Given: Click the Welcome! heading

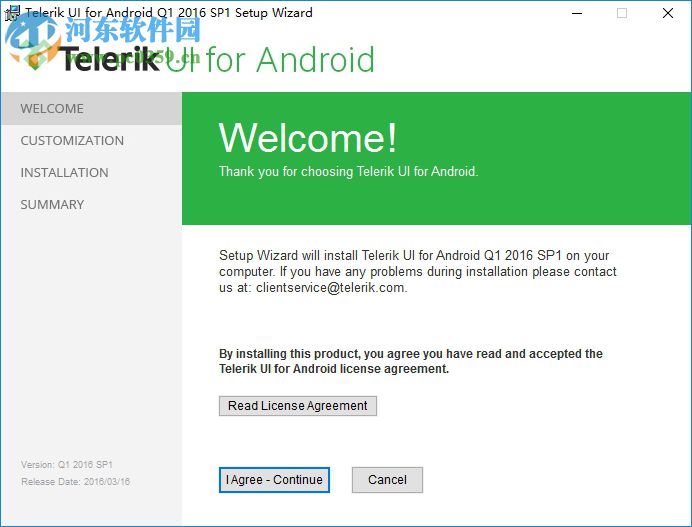Looking at the screenshot, I should tap(308, 138).
